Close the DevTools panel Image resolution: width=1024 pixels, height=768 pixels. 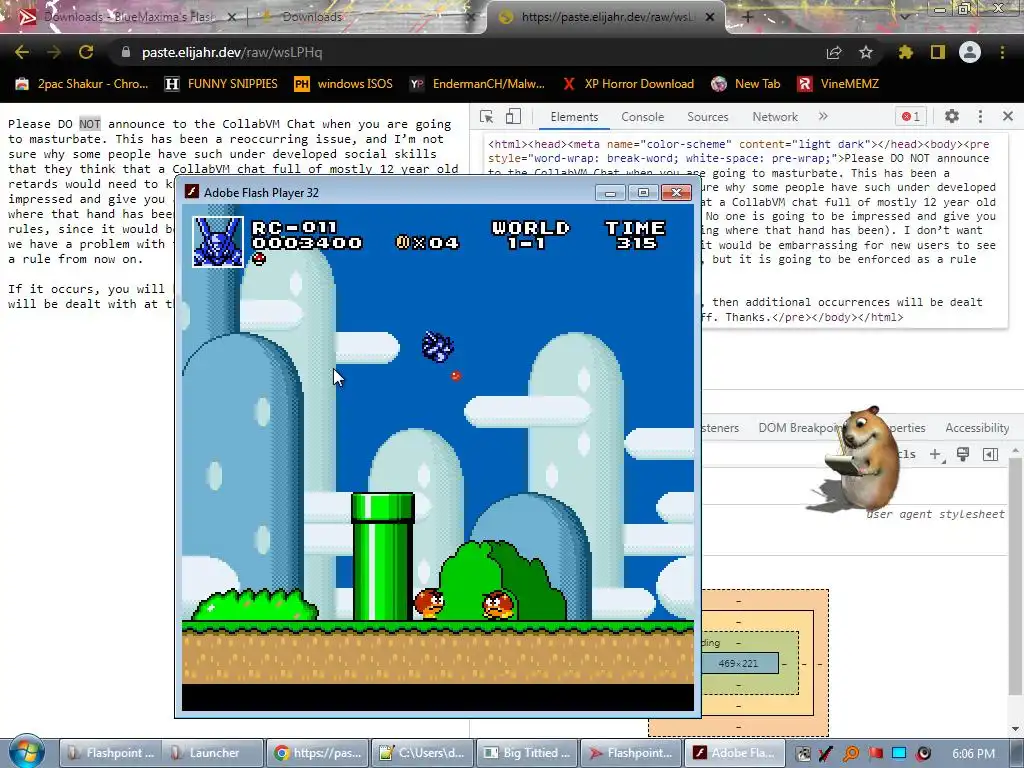point(1008,116)
